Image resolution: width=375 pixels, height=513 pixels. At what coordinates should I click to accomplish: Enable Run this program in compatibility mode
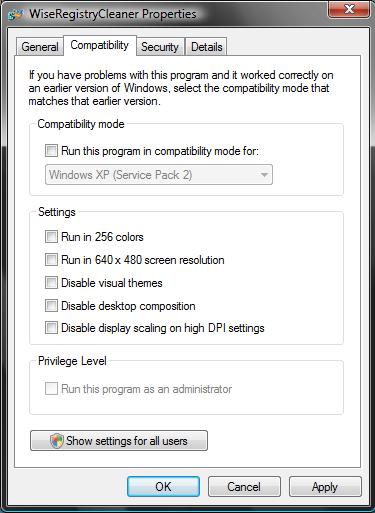click(x=51, y=151)
